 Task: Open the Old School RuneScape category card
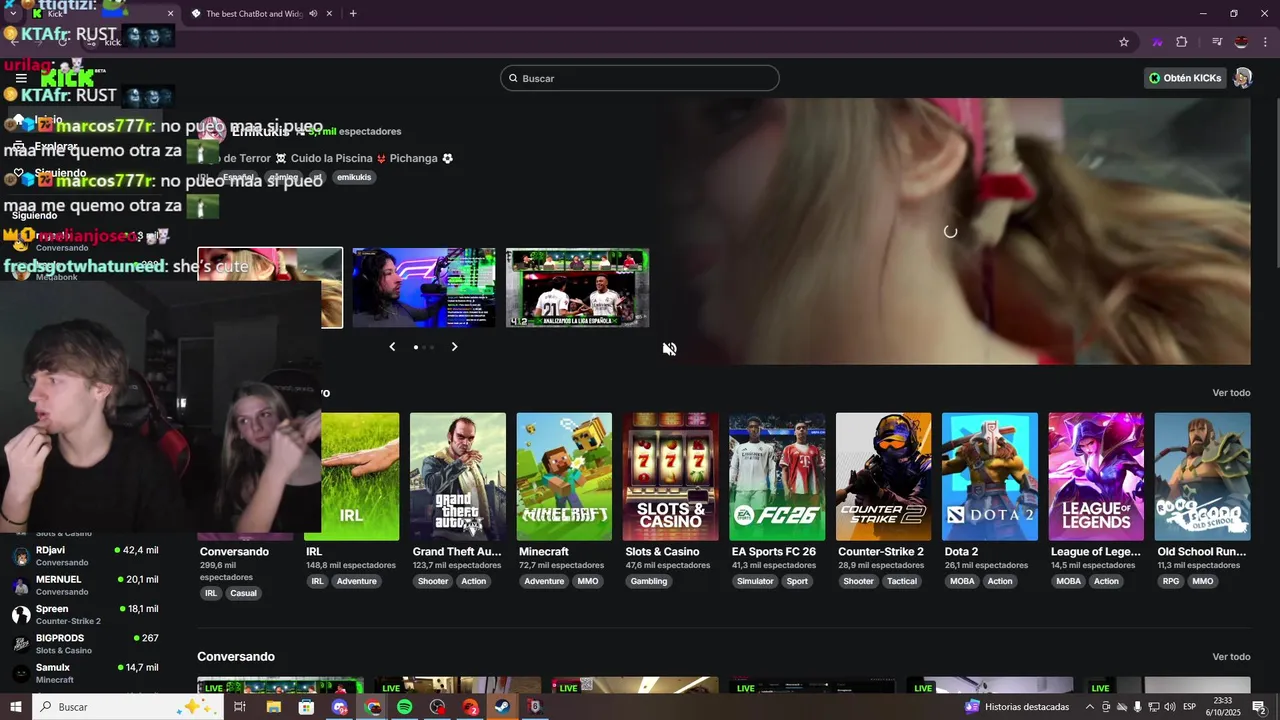(x=1203, y=477)
